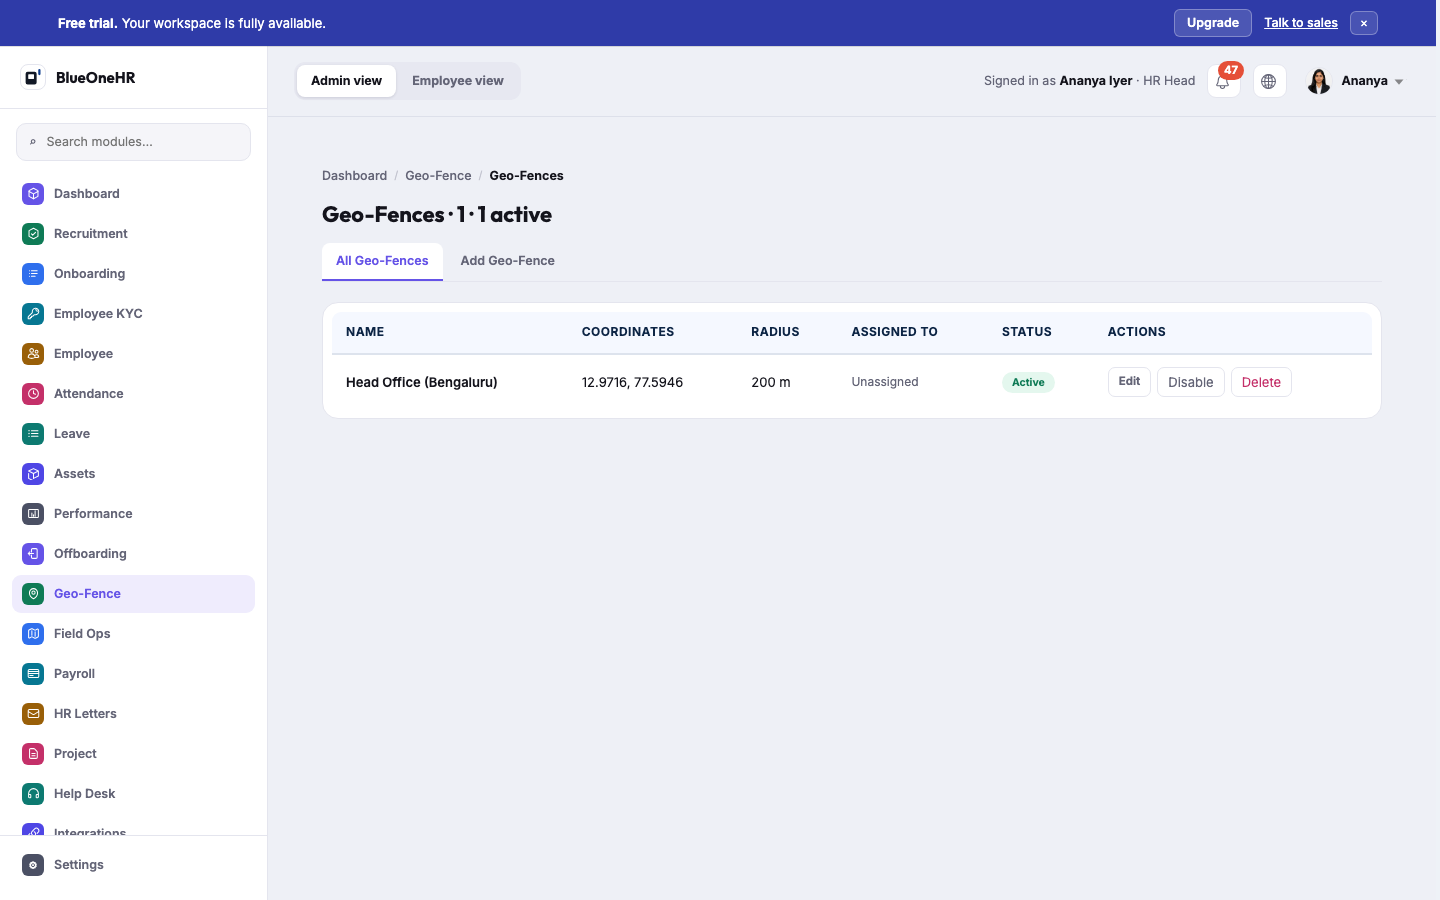Select the Performance chart icon
Screen dimensions: 1440x900
point(33,514)
